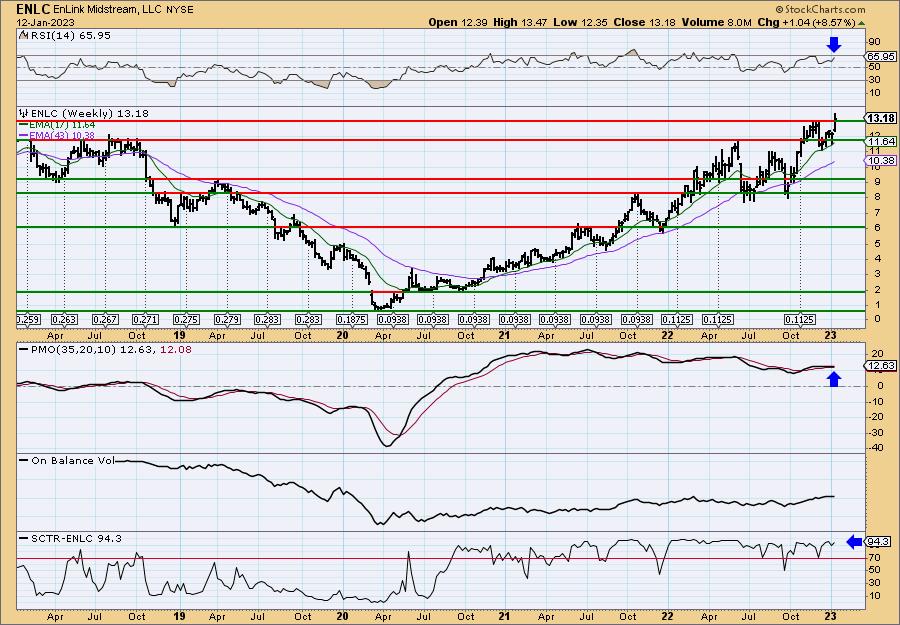Click the Open 12.39 value
900x625 pixels.
(x=457, y=22)
